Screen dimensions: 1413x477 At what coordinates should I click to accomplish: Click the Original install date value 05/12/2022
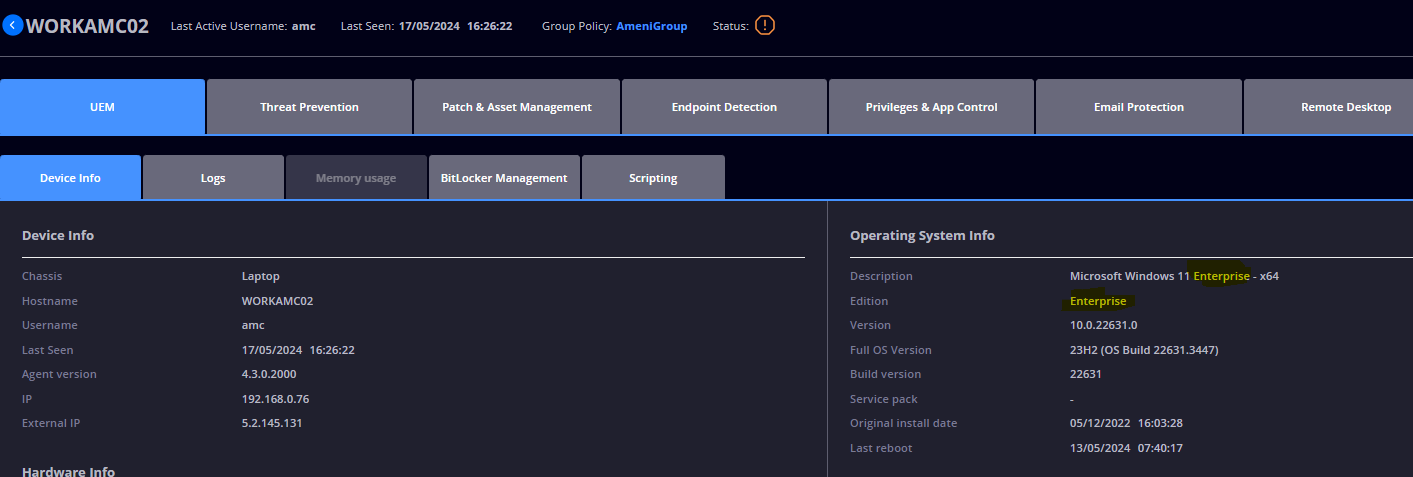point(1126,423)
